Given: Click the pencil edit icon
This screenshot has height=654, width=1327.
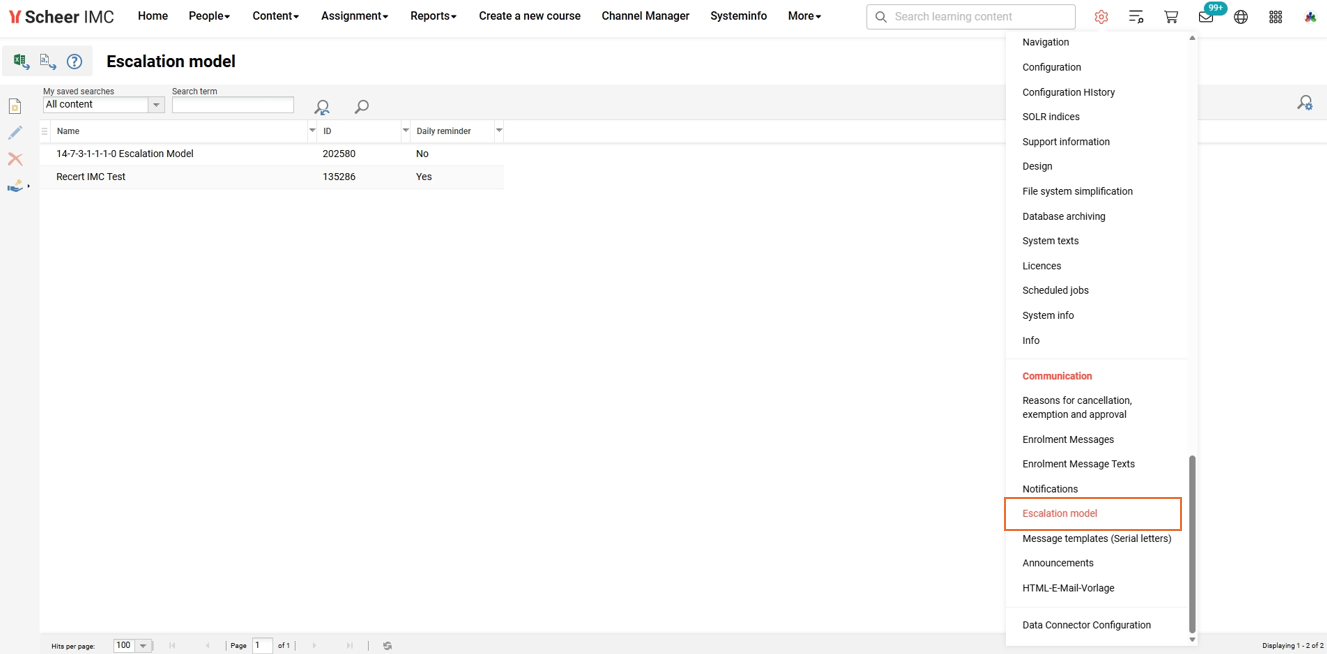Looking at the screenshot, I should point(15,132).
